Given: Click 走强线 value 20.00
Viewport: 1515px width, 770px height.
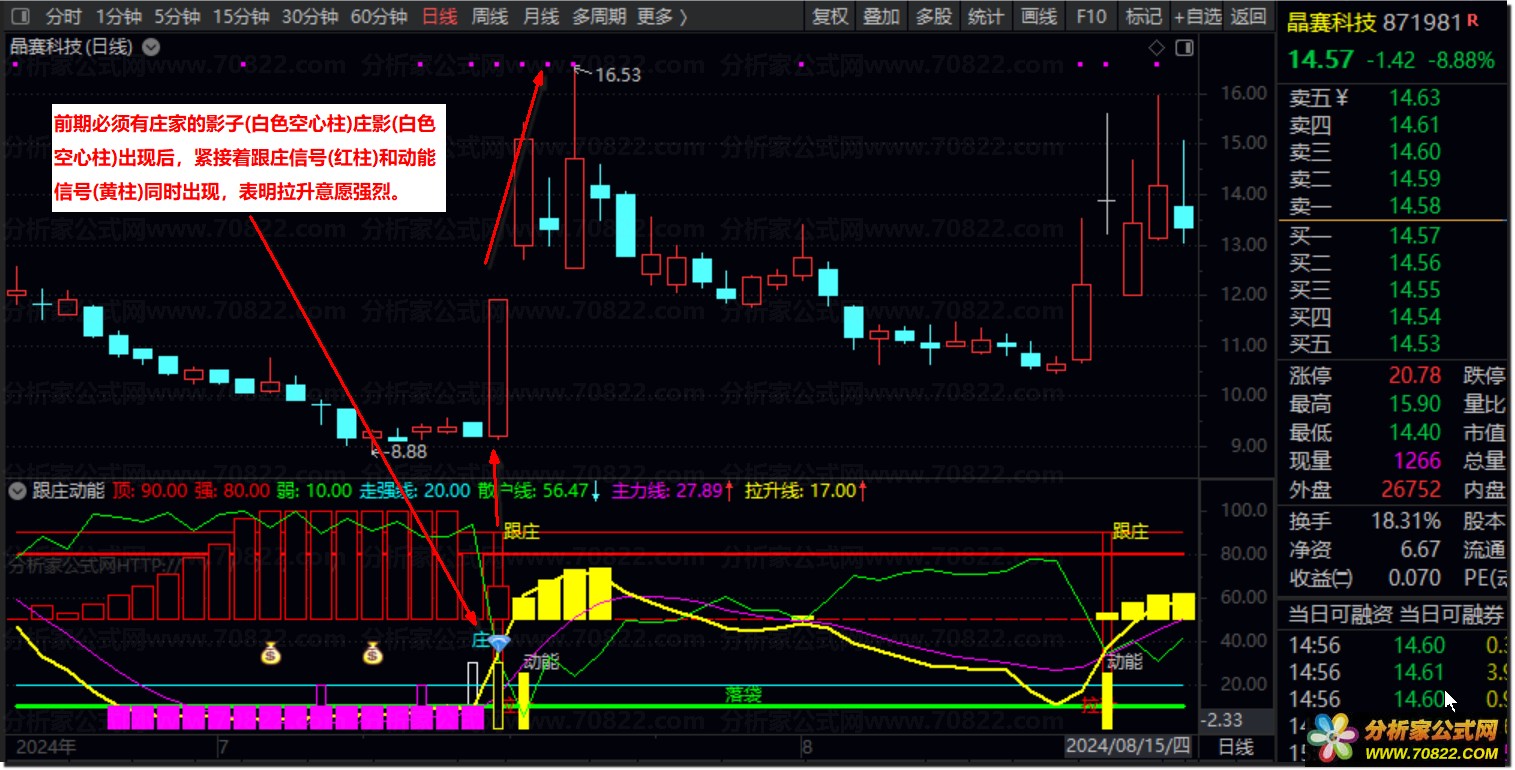Looking at the screenshot, I should [447, 490].
